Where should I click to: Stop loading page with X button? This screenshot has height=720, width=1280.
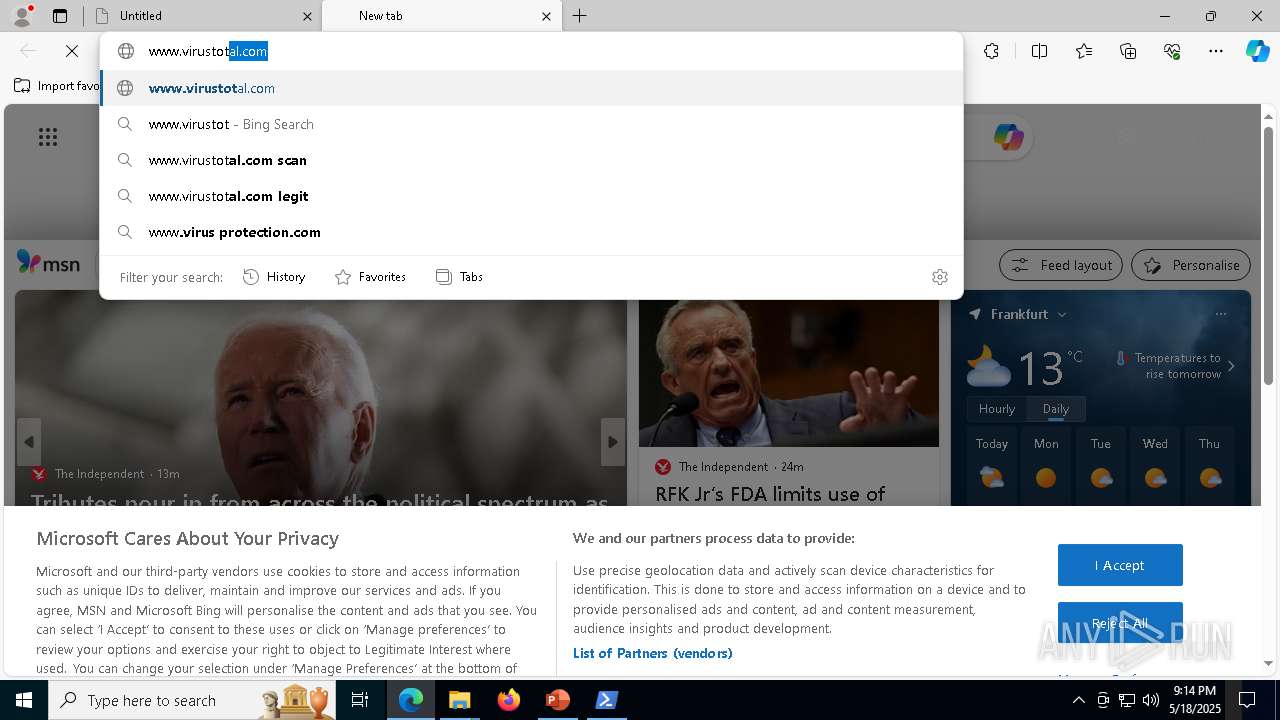(x=72, y=51)
